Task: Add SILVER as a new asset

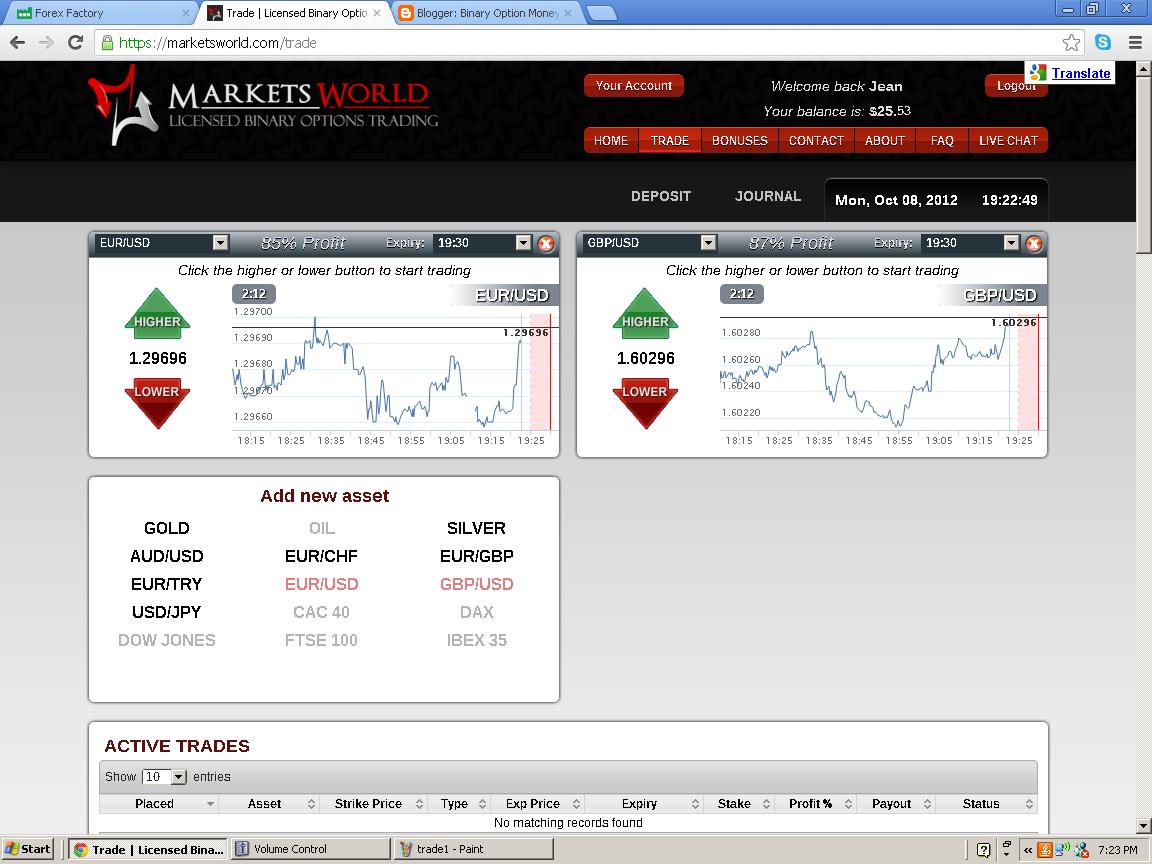Action: [476, 528]
